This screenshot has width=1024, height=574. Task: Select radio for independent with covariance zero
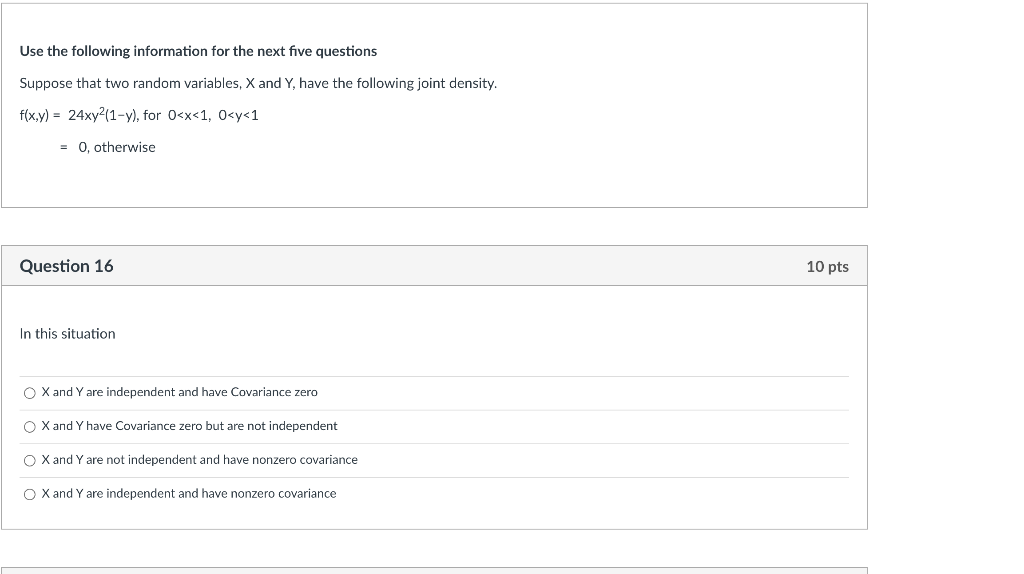pyautogui.click(x=30, y=393)
